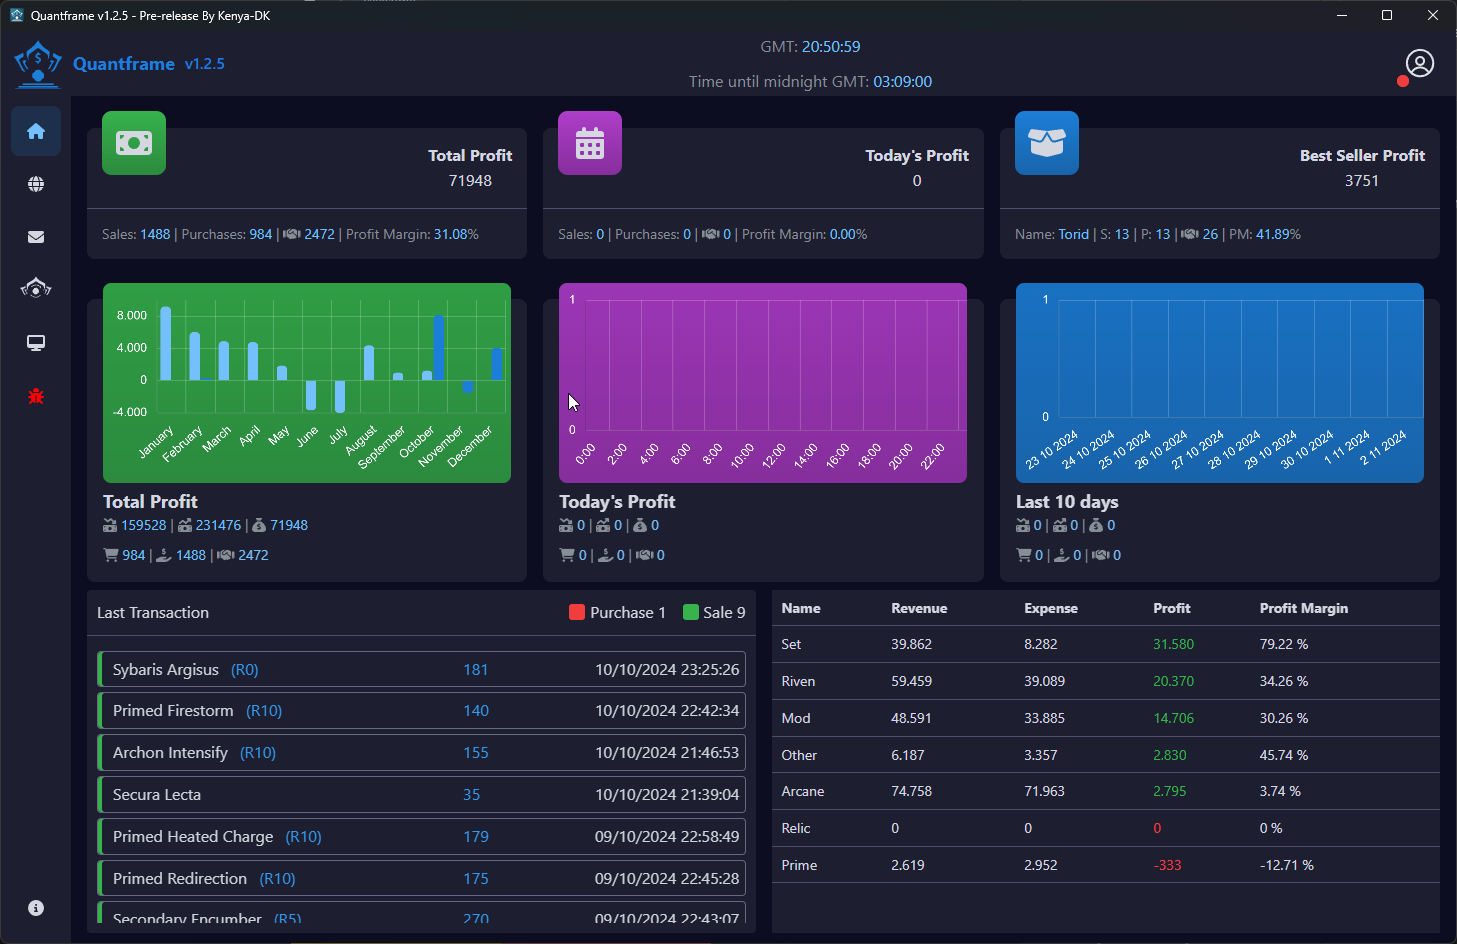Open the envelope chats page
Viewport: 1457px width, 944px height.
(36, 237)
